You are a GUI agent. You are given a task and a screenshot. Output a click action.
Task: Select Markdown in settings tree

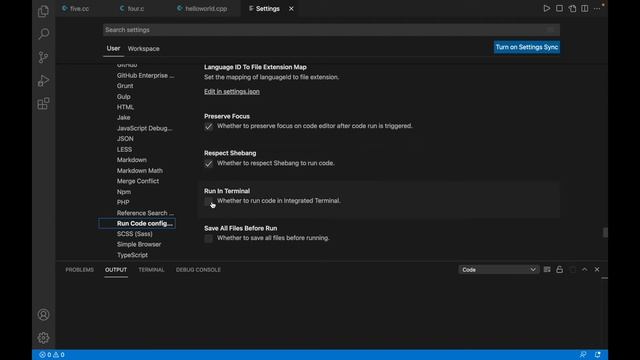click(x=132, y=160)
